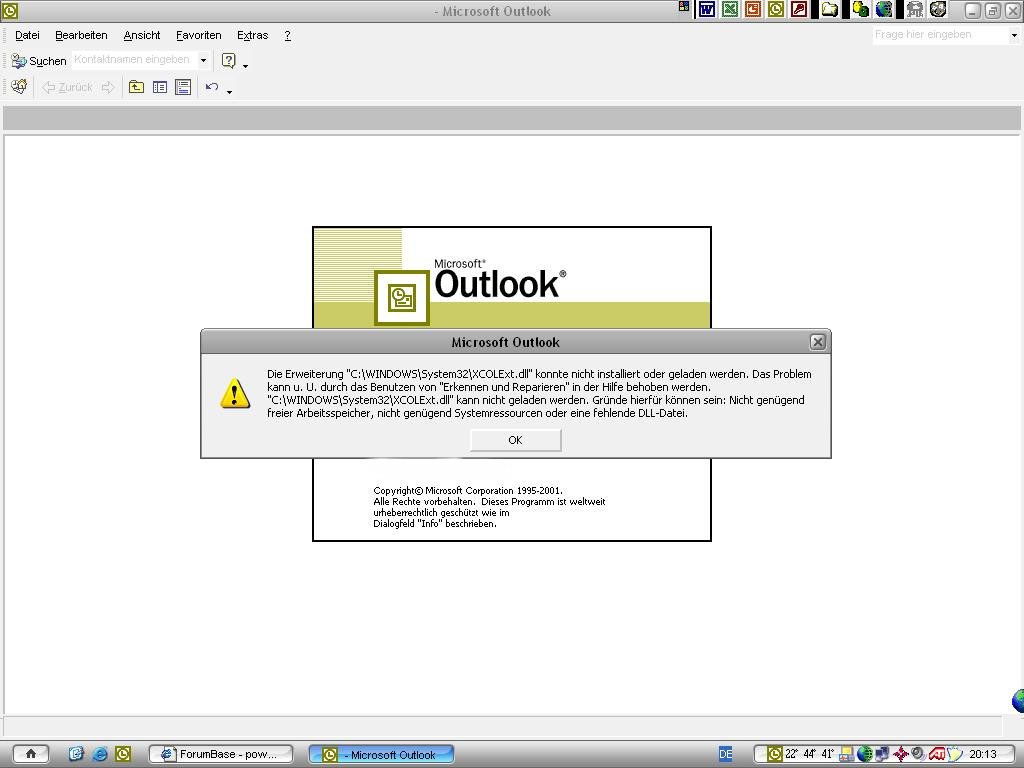Click the speaker volume tray icon
Screen dimensions: 1024x768
[x=918, y=755]
